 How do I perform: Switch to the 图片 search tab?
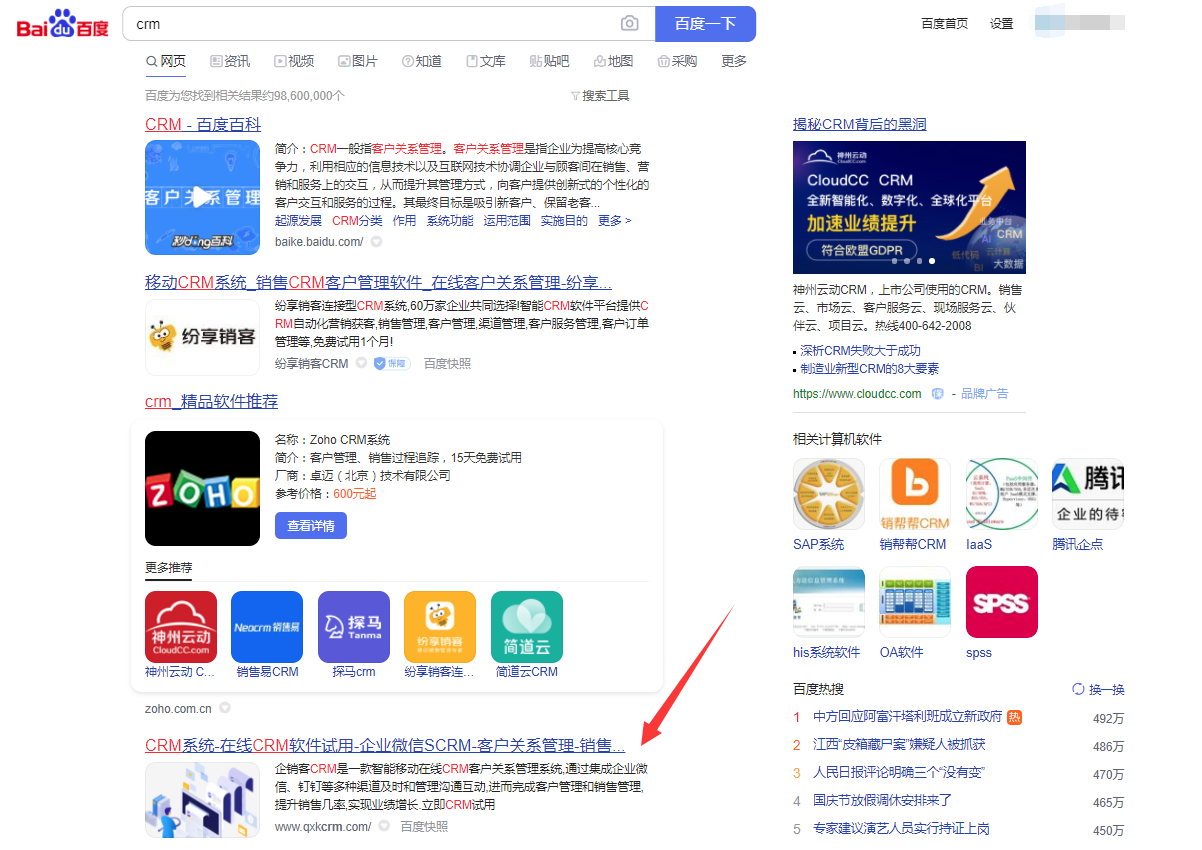click(358, 61)
